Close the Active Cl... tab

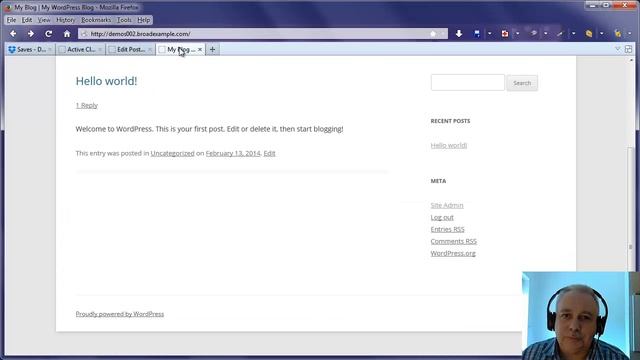[100, 49]
